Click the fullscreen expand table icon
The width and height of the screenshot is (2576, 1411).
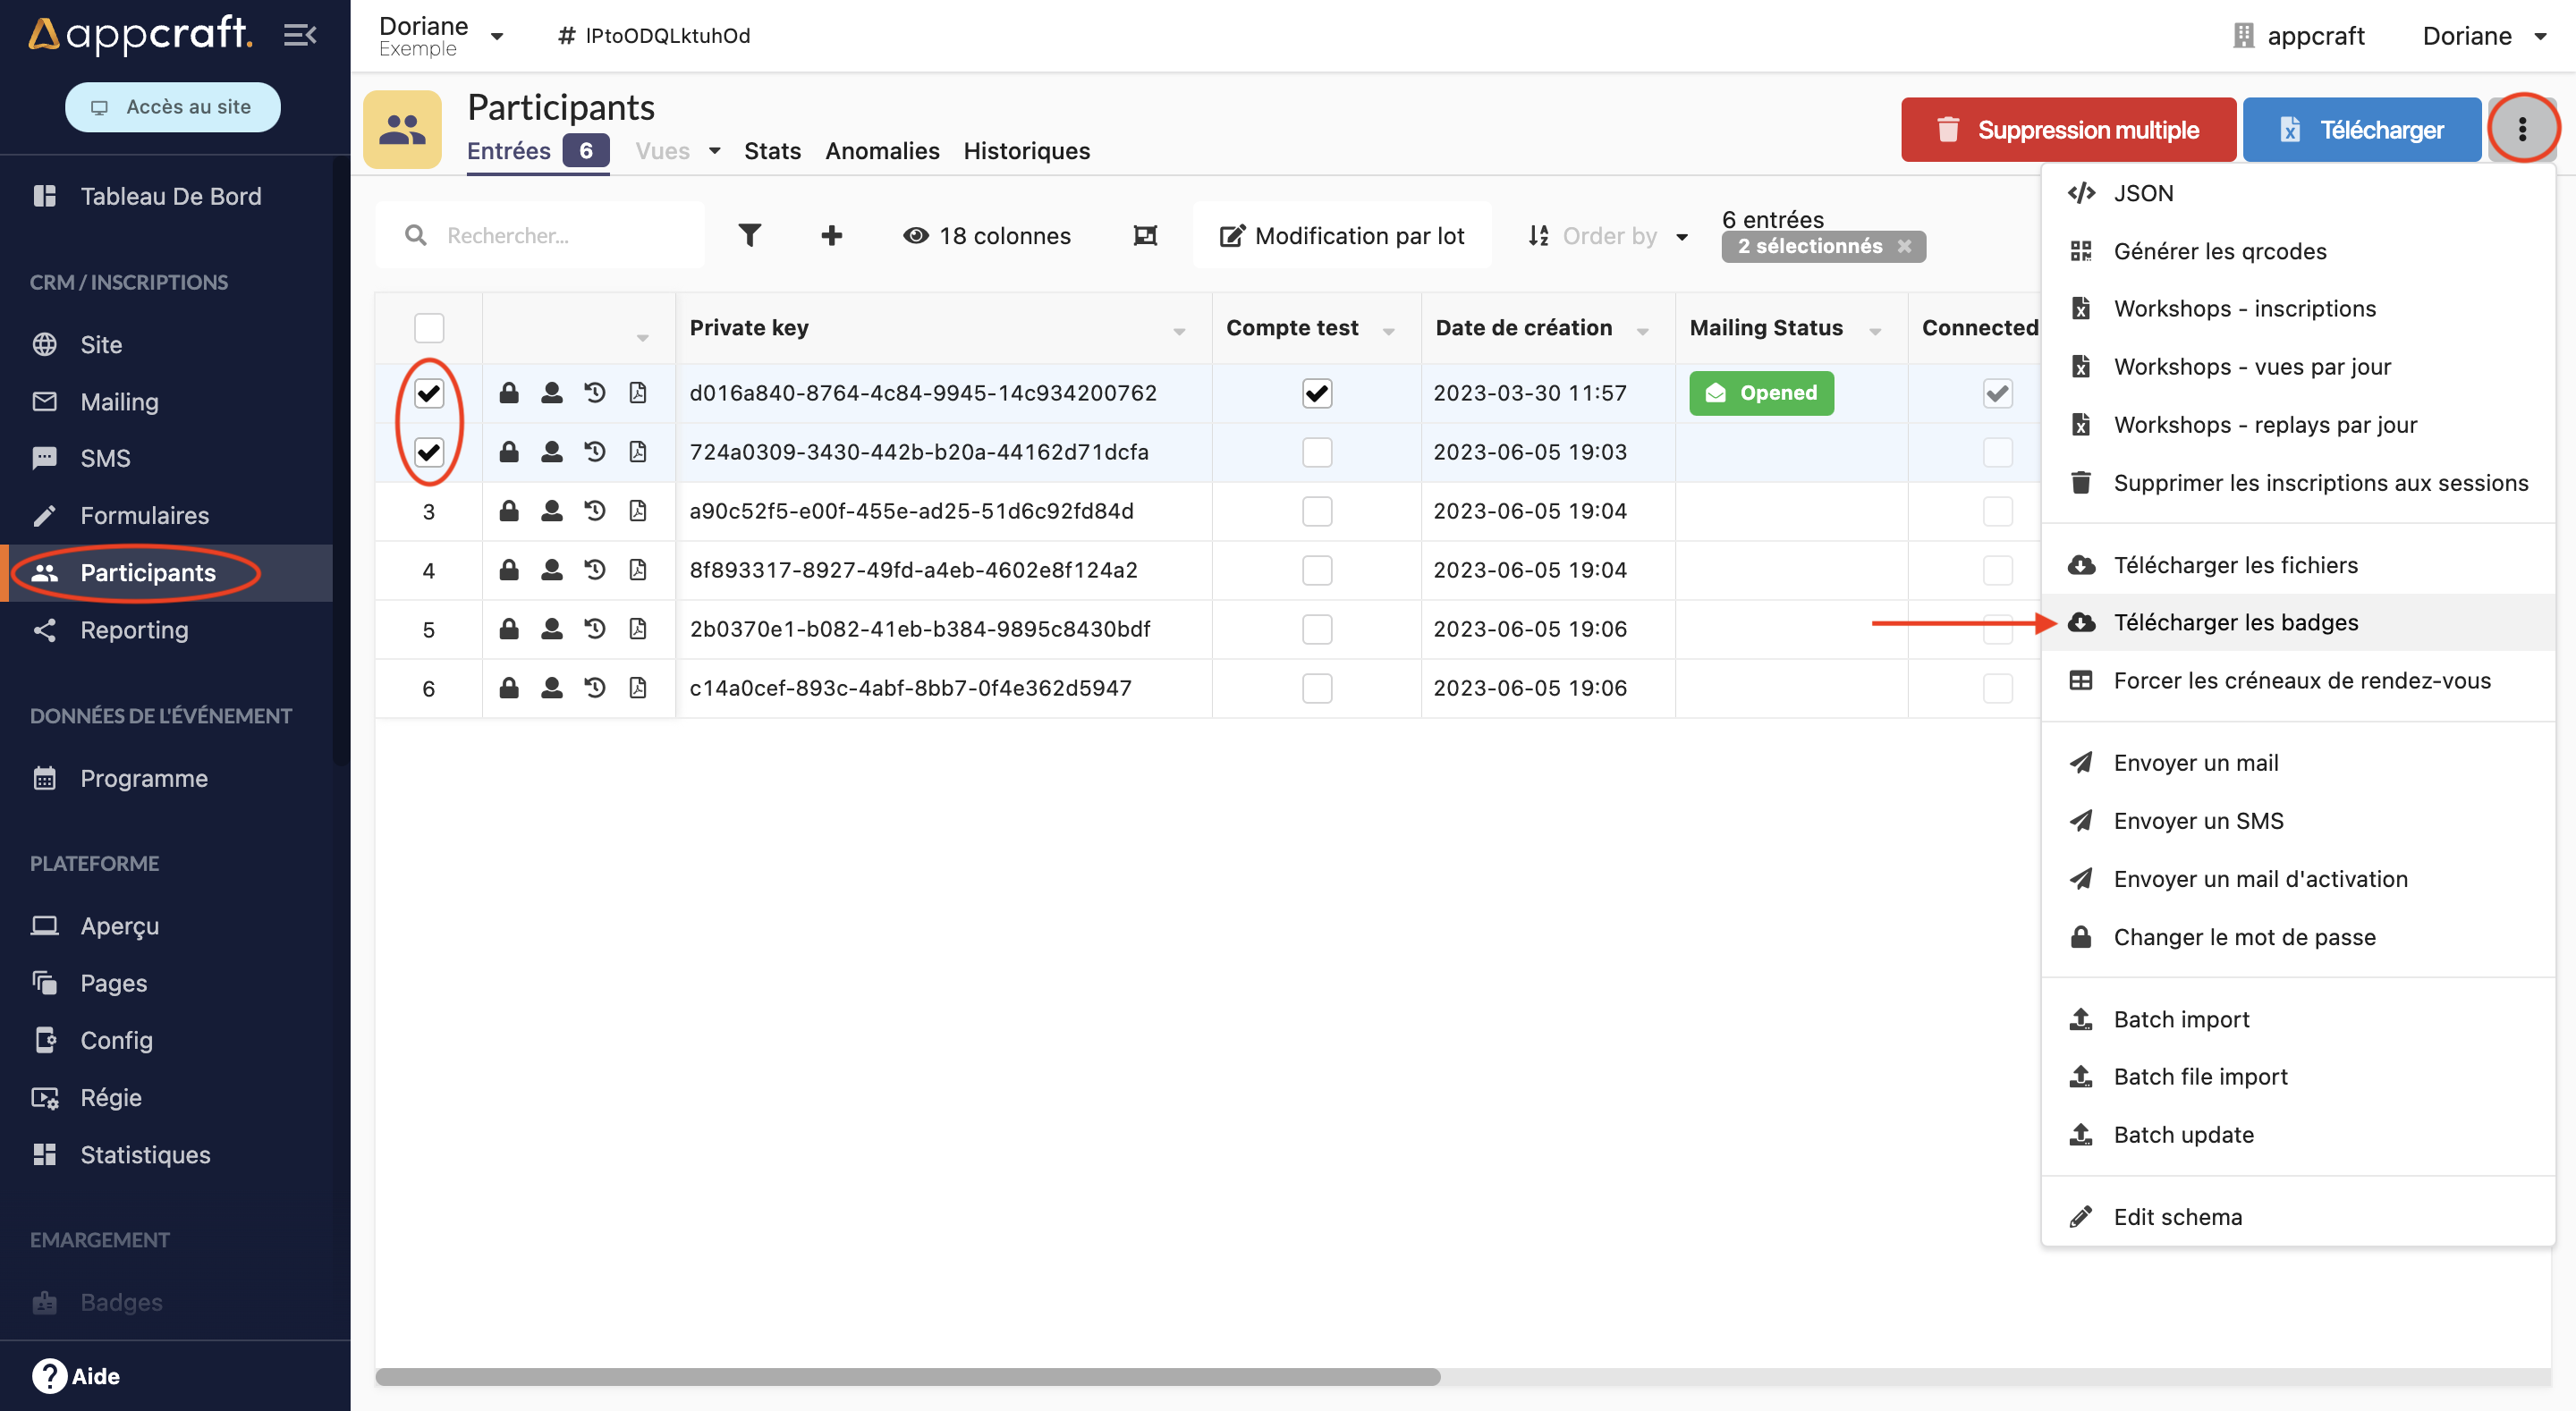point(1145,235)
